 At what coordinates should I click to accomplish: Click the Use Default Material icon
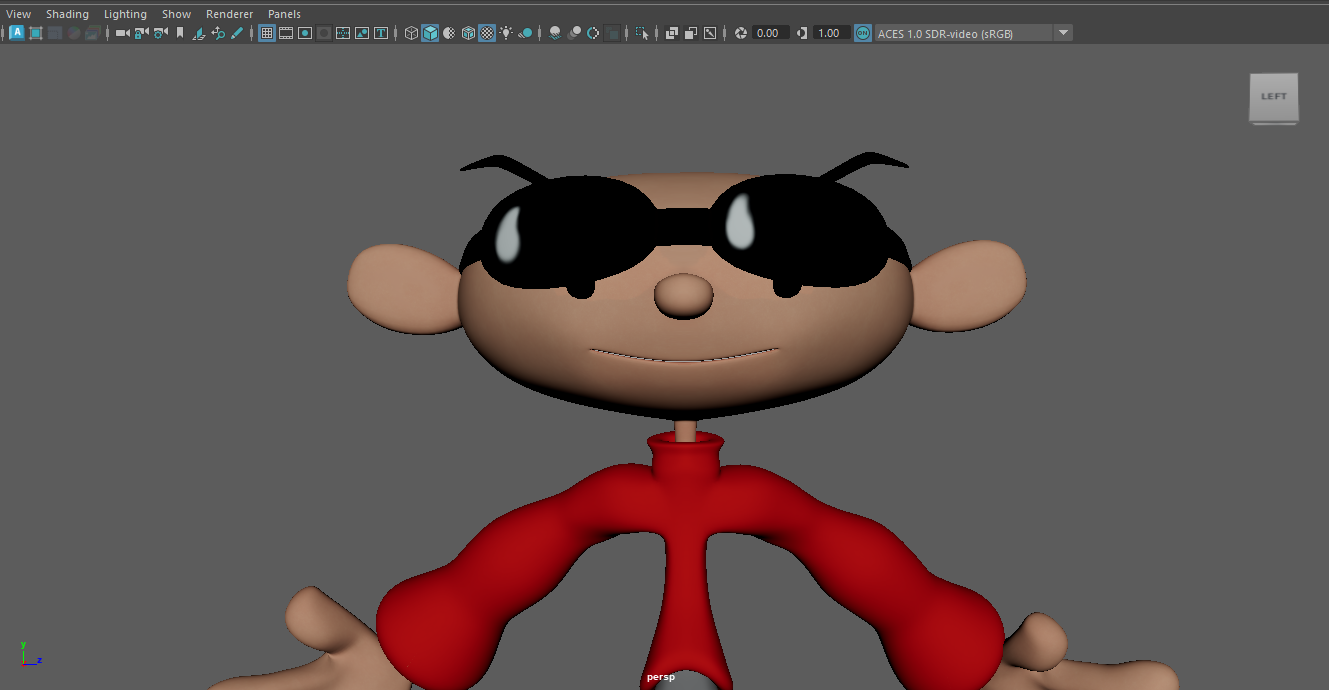point(449,33)
